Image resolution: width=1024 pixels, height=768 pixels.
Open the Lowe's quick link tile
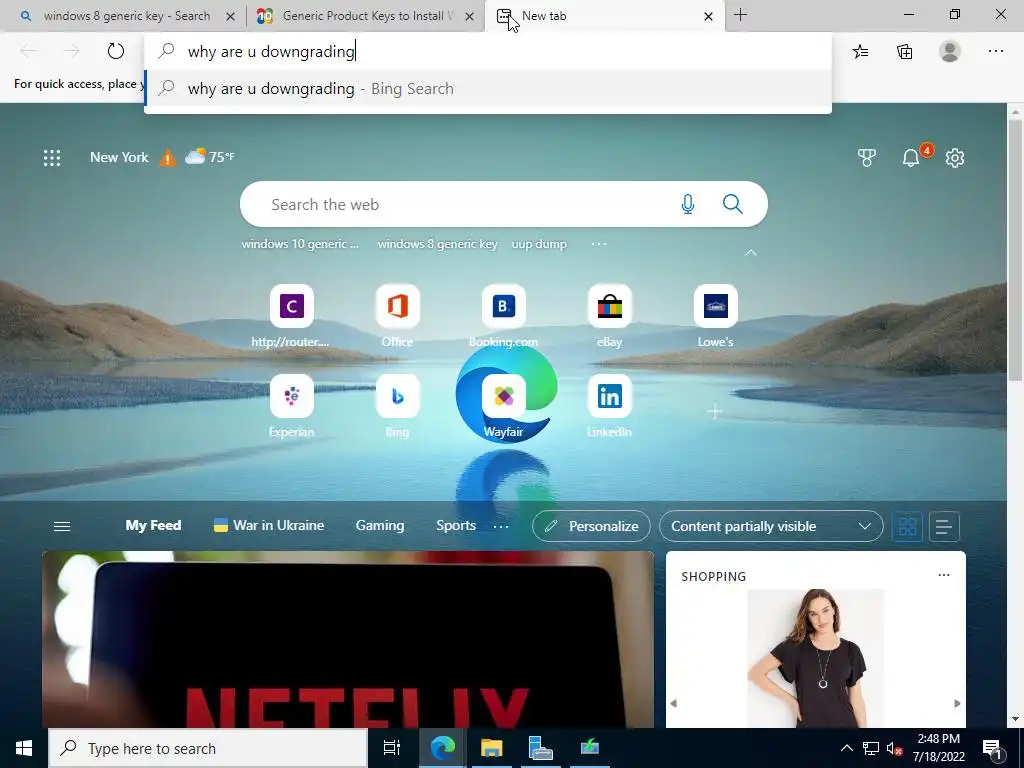pos(715,316)
